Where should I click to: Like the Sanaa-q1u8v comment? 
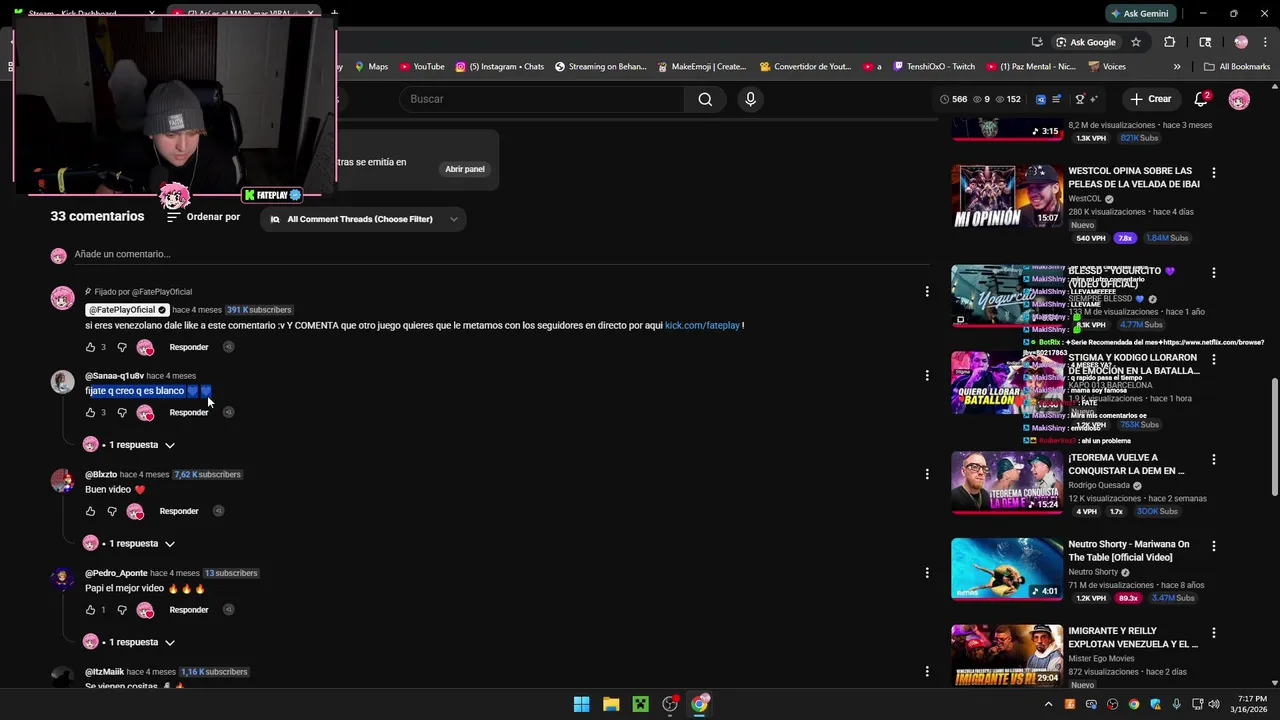(x=90, y=412)
